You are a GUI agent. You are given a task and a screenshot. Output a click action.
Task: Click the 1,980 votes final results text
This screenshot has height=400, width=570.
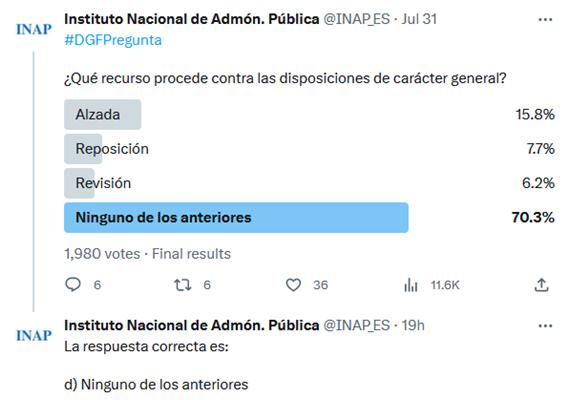pos(148,254)
